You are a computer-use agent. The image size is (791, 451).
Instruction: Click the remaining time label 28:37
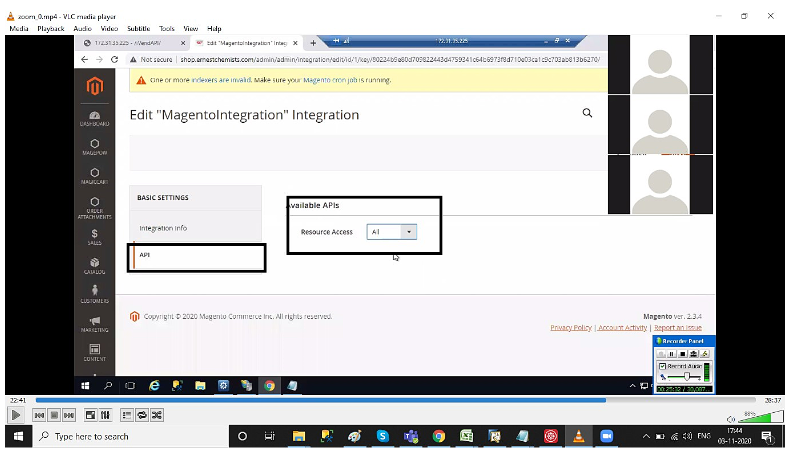point(773,400)
